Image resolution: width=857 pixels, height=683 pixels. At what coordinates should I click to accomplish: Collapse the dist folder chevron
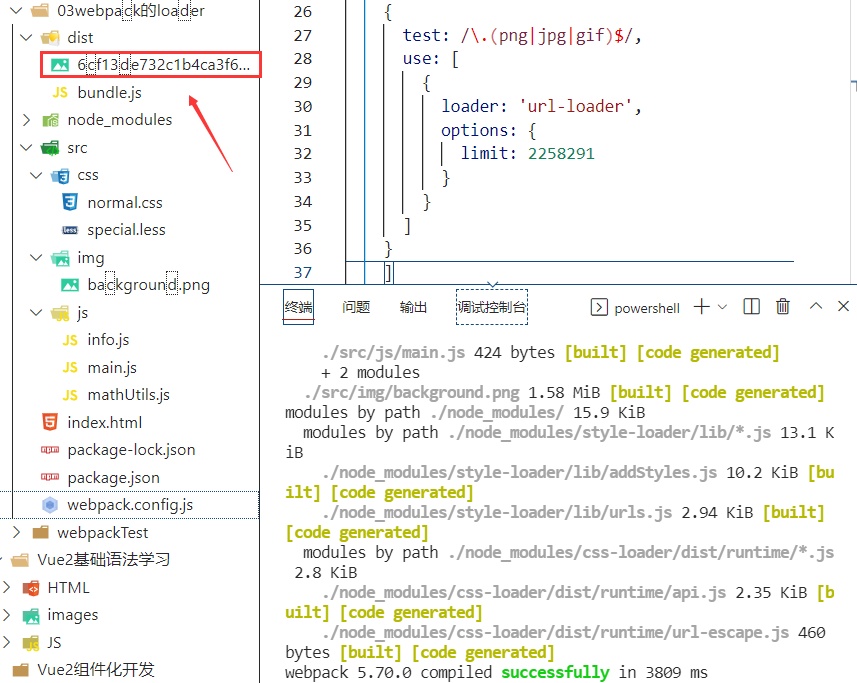tap(26, 37)
